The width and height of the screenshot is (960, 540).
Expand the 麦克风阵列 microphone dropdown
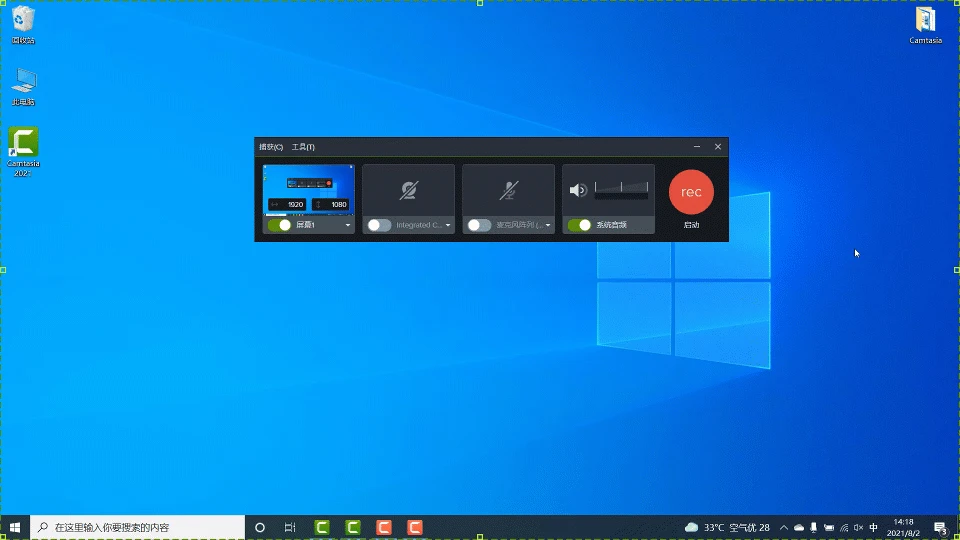(x=548, y=225)
